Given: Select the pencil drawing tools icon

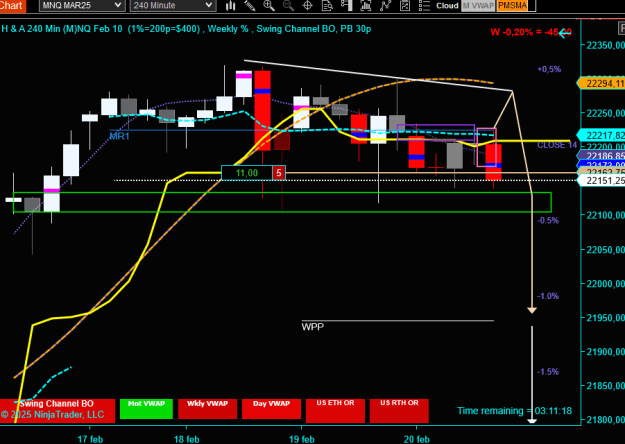Looking at the screenshot, I should 250,5.
